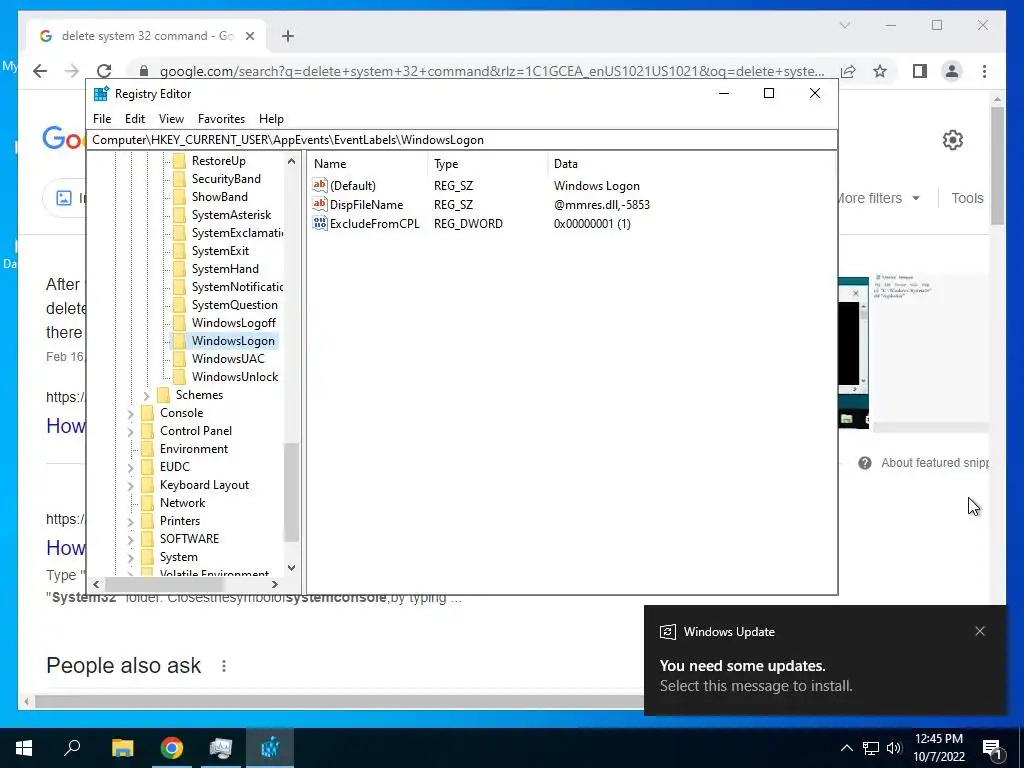Expand the EUDC key
The height and width of the screenshot is (768, 1024).
pos(131,467)
